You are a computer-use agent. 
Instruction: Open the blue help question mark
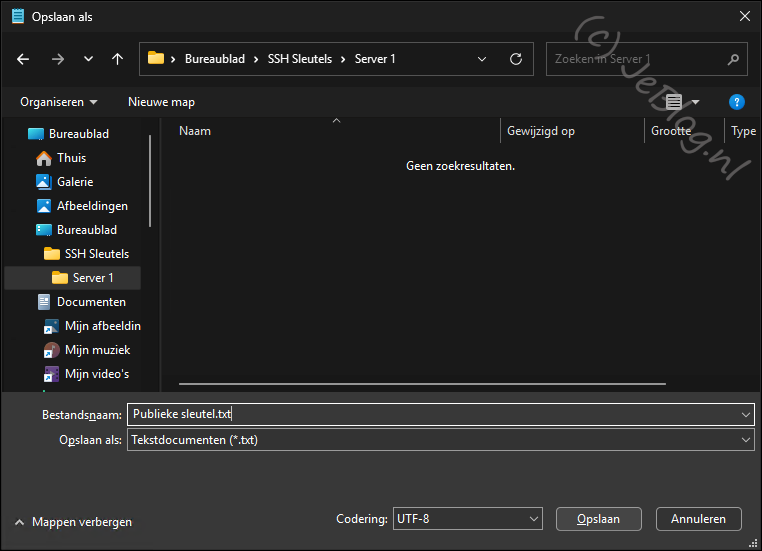(x=737, y=102)
